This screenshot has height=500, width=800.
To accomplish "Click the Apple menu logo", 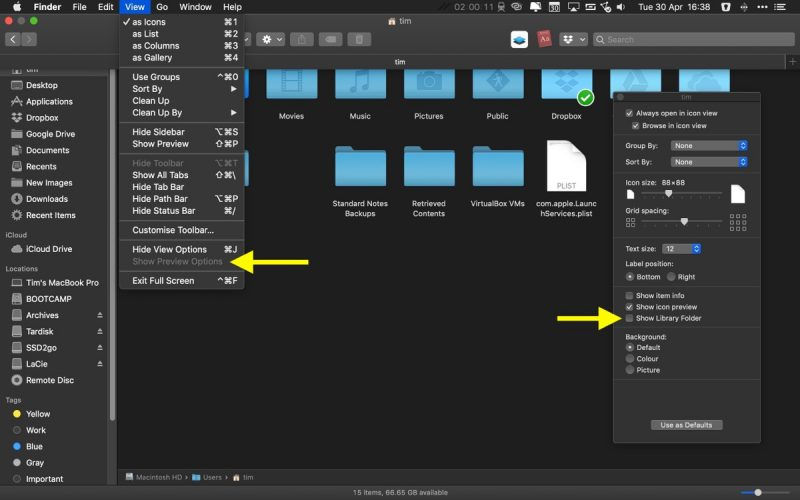I will [x=17, y=7].
